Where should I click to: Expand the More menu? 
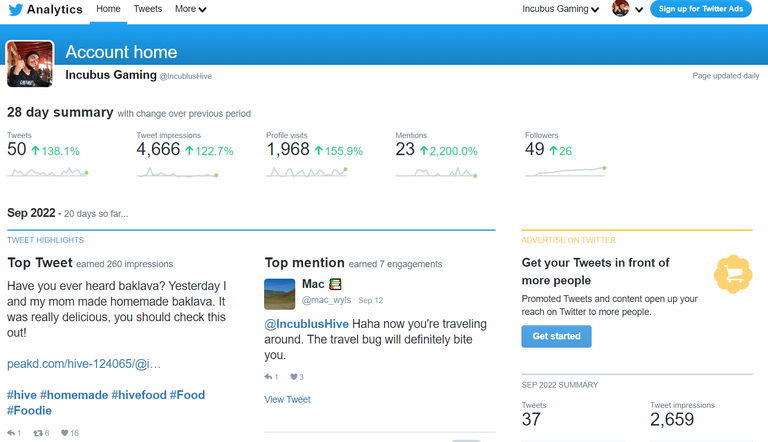(191, 9)
